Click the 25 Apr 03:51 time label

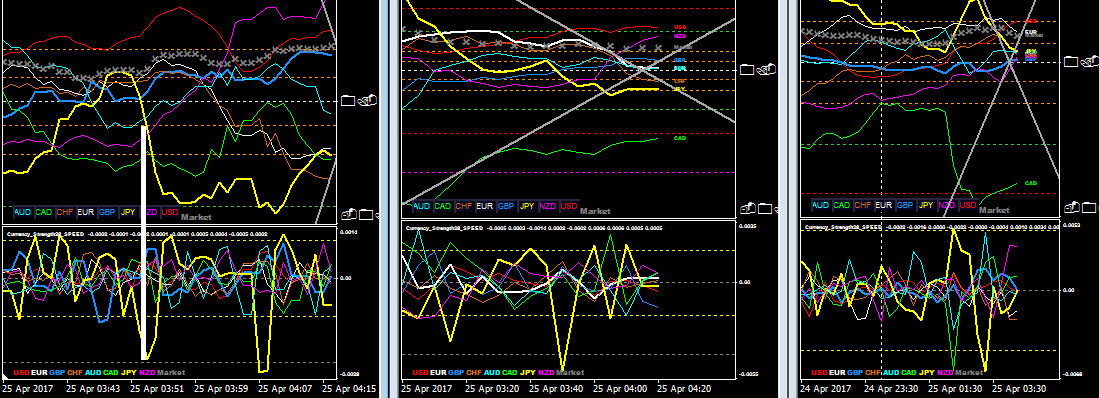pyautogui.click(x=158, y=387)
